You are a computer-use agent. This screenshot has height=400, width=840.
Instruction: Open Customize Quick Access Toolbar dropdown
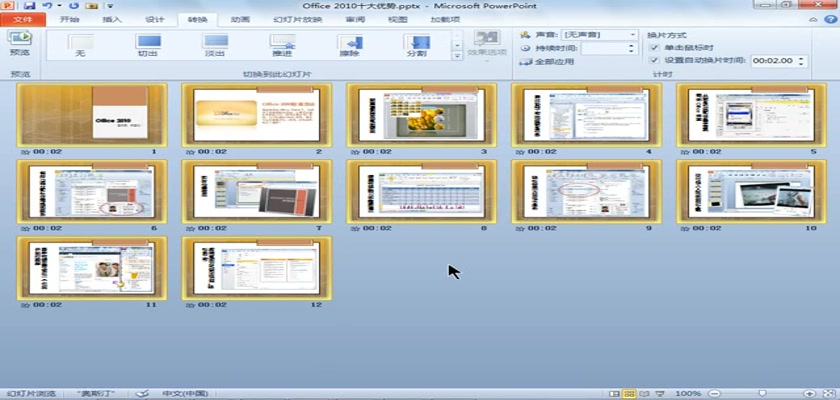(x=110, y=6)
